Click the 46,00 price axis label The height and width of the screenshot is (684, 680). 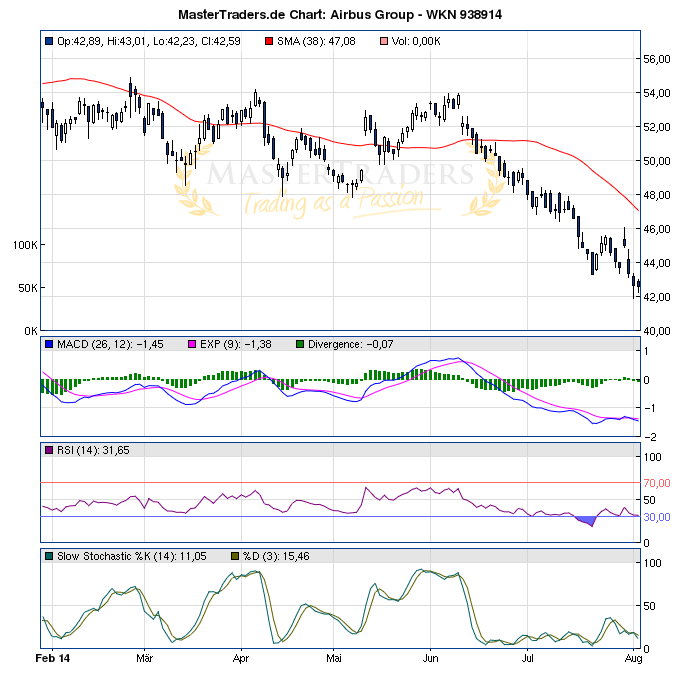coord(657,229)
